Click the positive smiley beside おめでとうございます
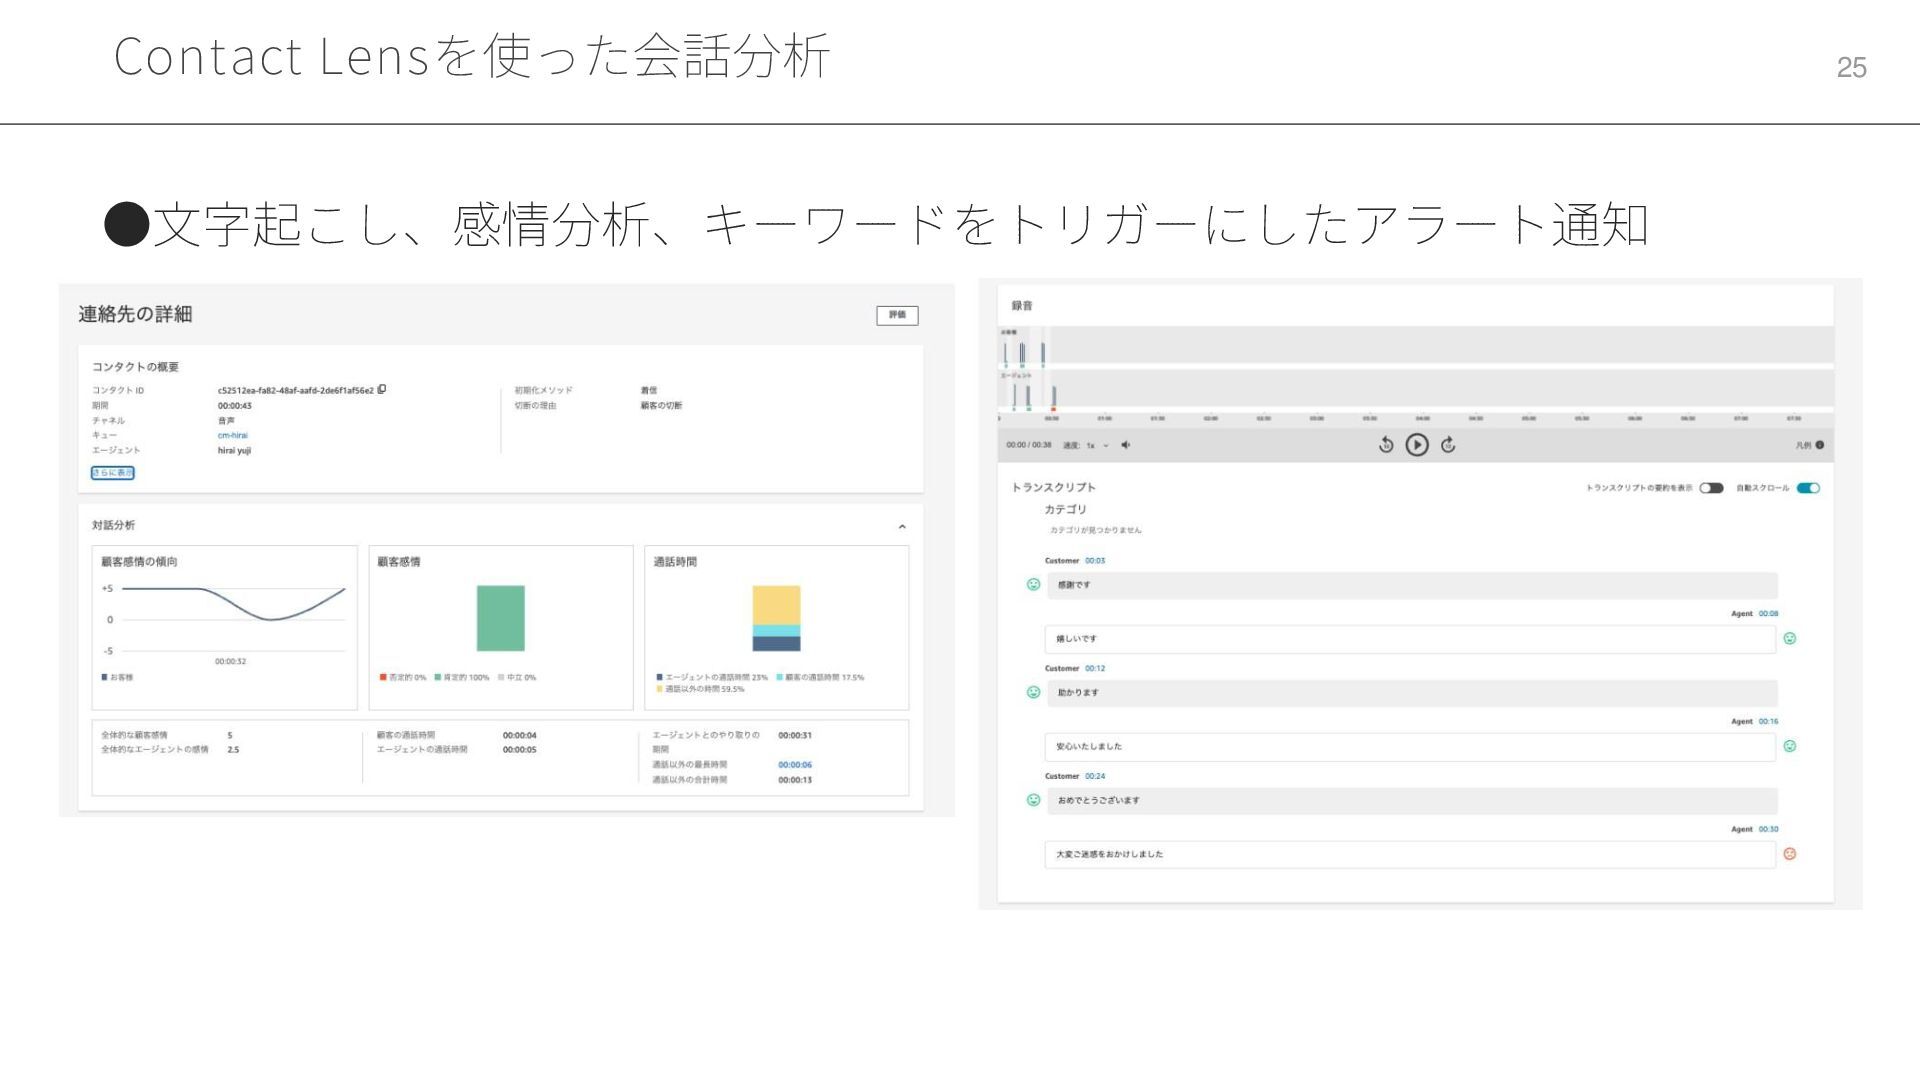 [x=1033, y=800]
